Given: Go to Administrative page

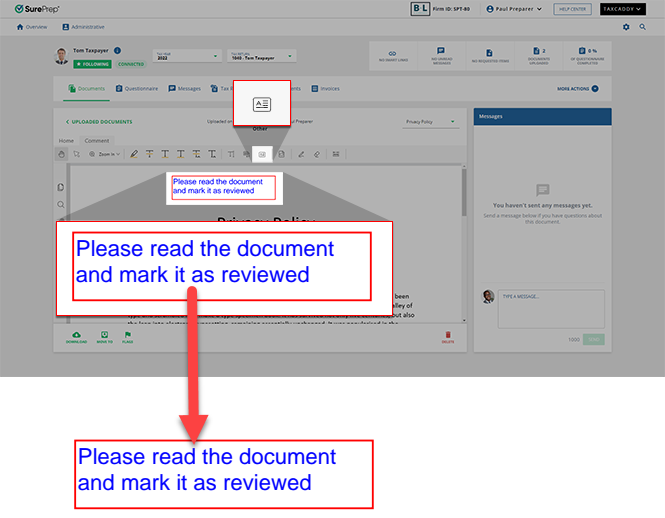Looking at the screenshot, I should [84, 27].
